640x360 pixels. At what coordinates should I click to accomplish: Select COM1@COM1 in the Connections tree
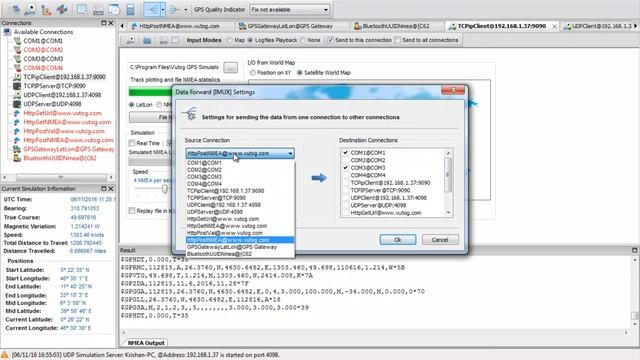coord(43,41)
